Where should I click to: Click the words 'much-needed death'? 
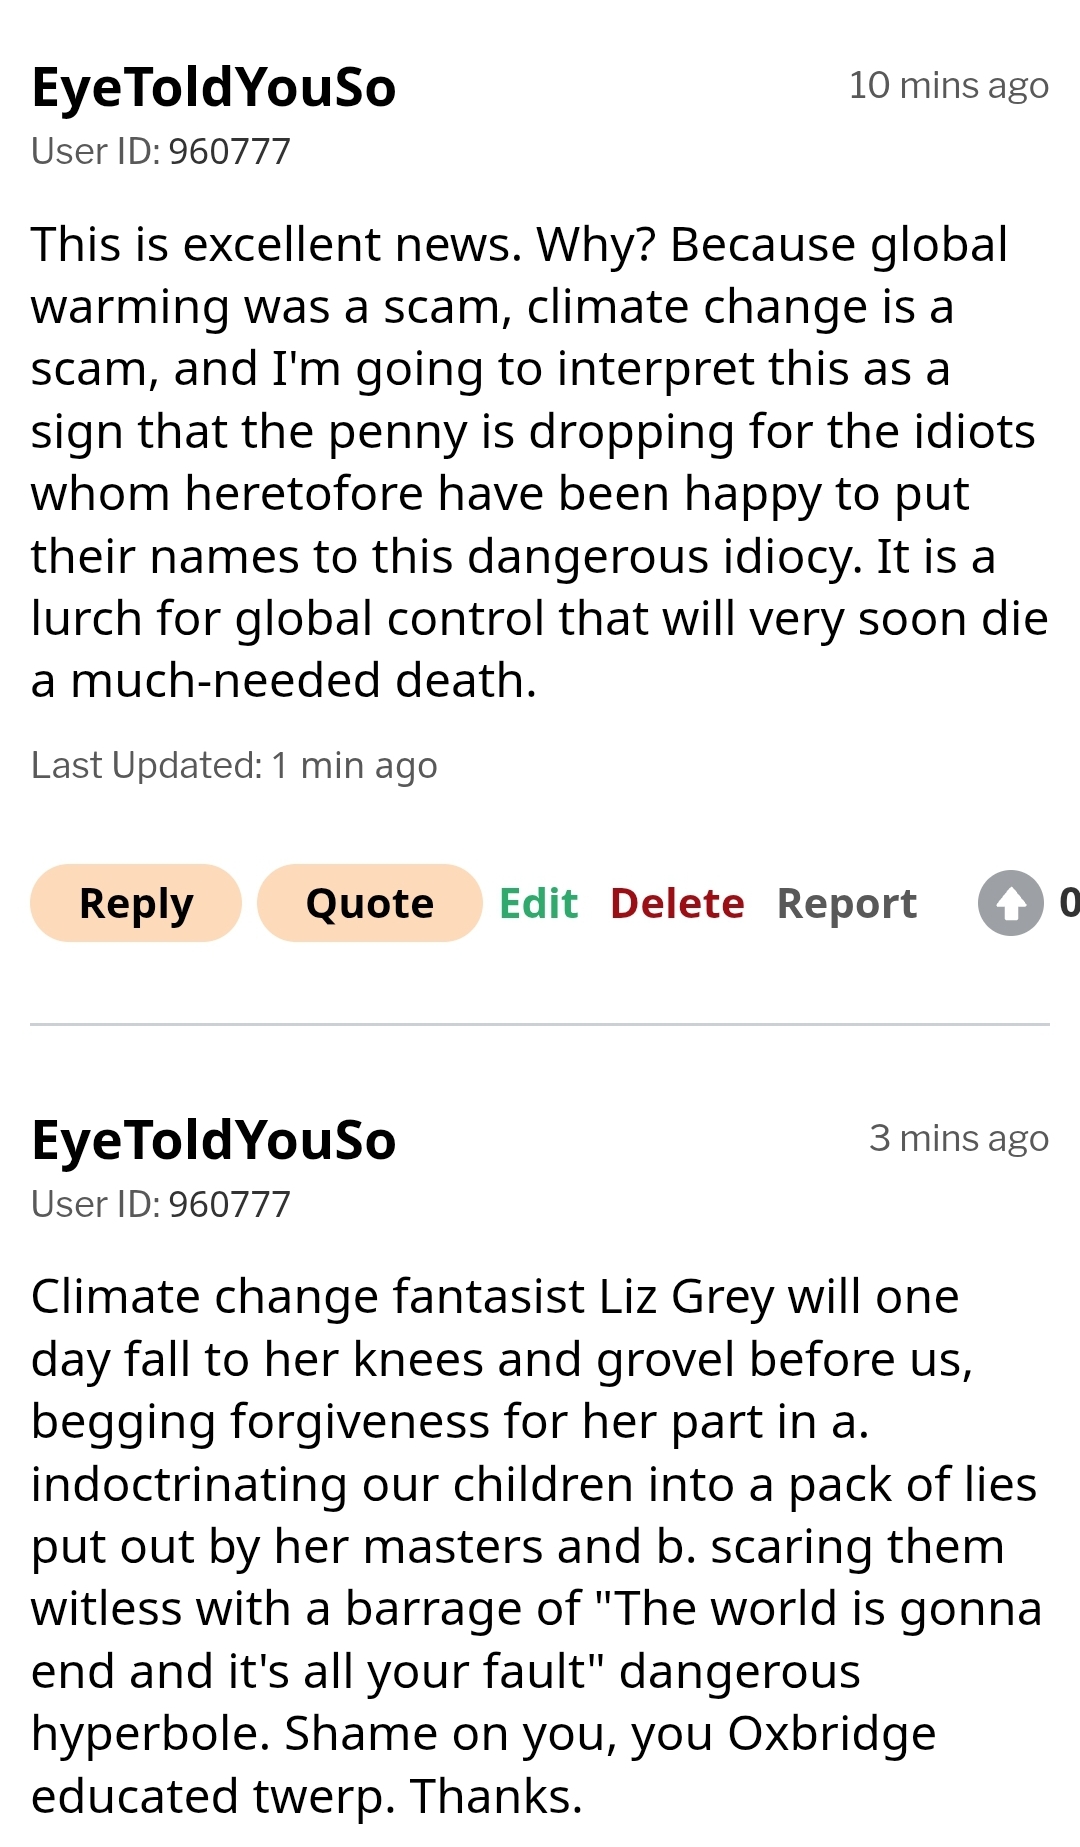[303, 681]
